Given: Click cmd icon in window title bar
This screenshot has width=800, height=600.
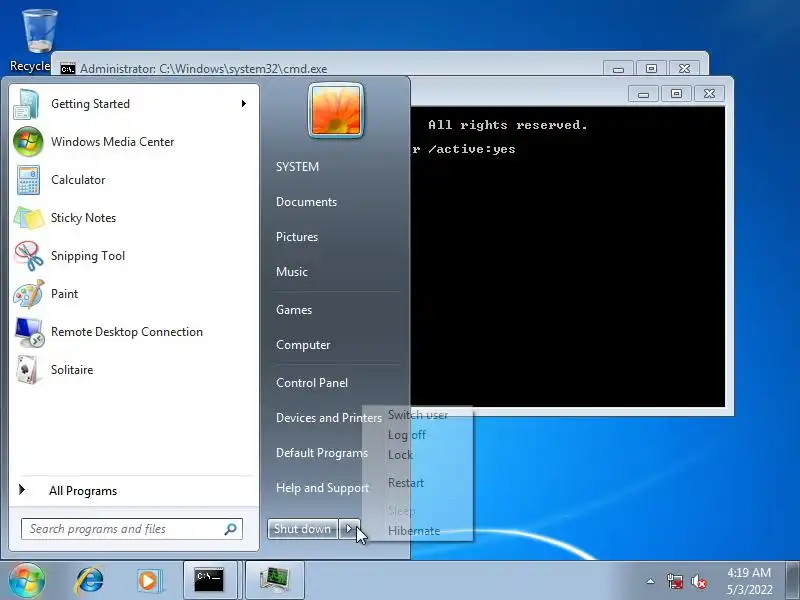Looking at the screenshot, I should pos(67,69).
